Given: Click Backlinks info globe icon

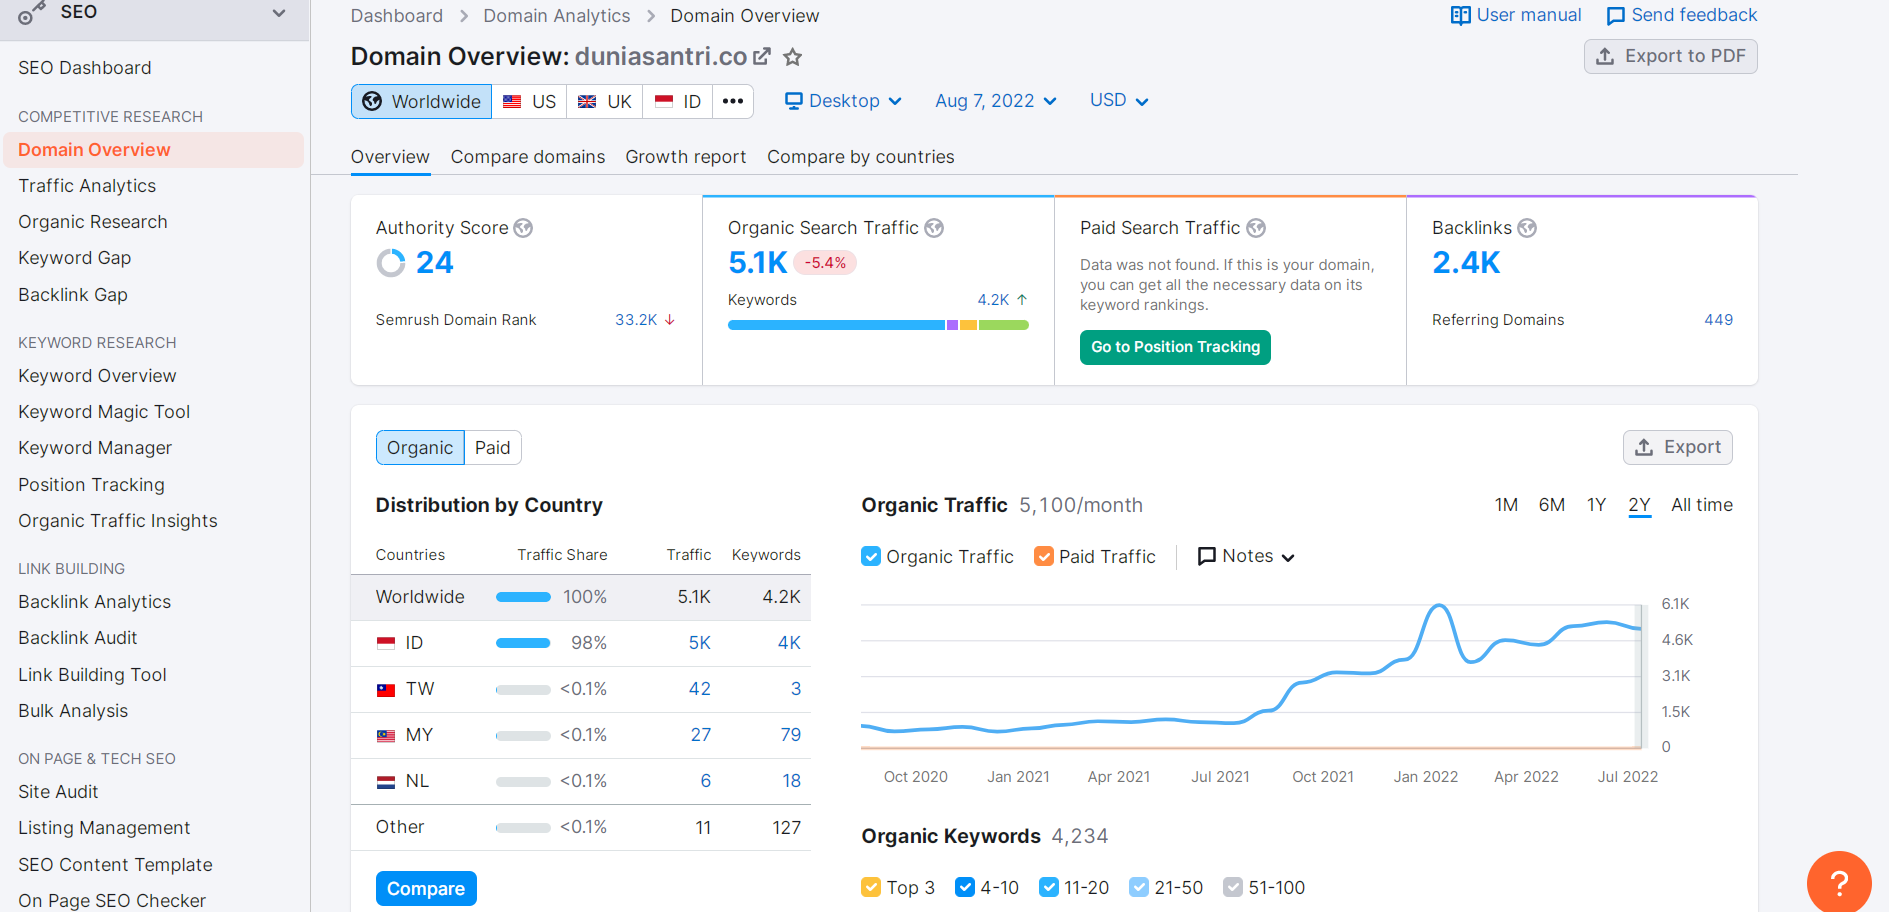Looking at the screenshot, I should click(1527, 228).
